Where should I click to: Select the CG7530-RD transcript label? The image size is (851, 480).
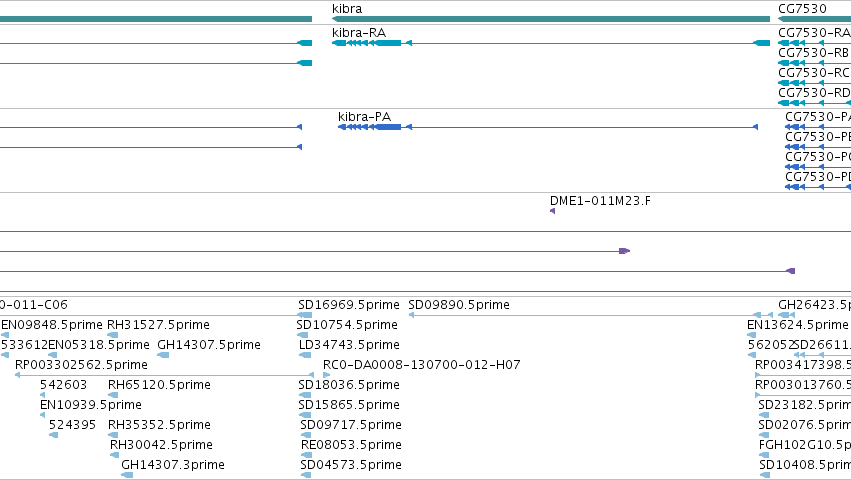coord(814,93)
